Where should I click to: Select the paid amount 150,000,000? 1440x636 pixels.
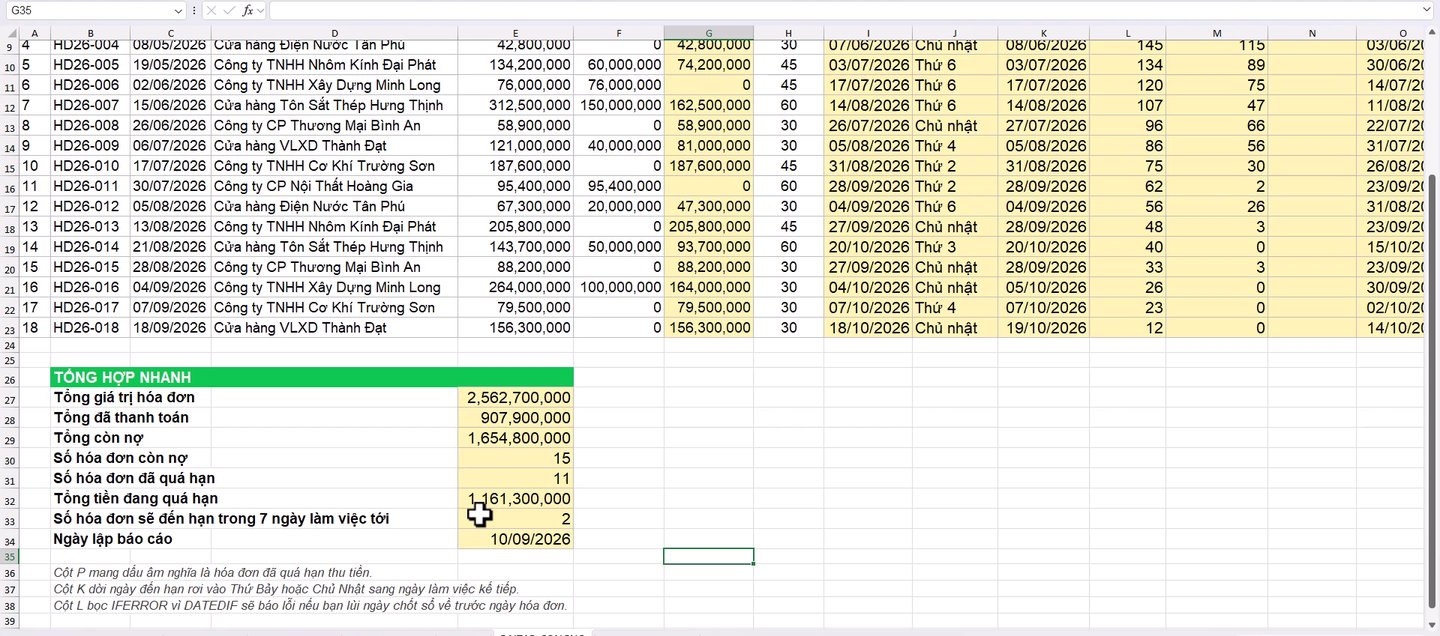(619, 105)
